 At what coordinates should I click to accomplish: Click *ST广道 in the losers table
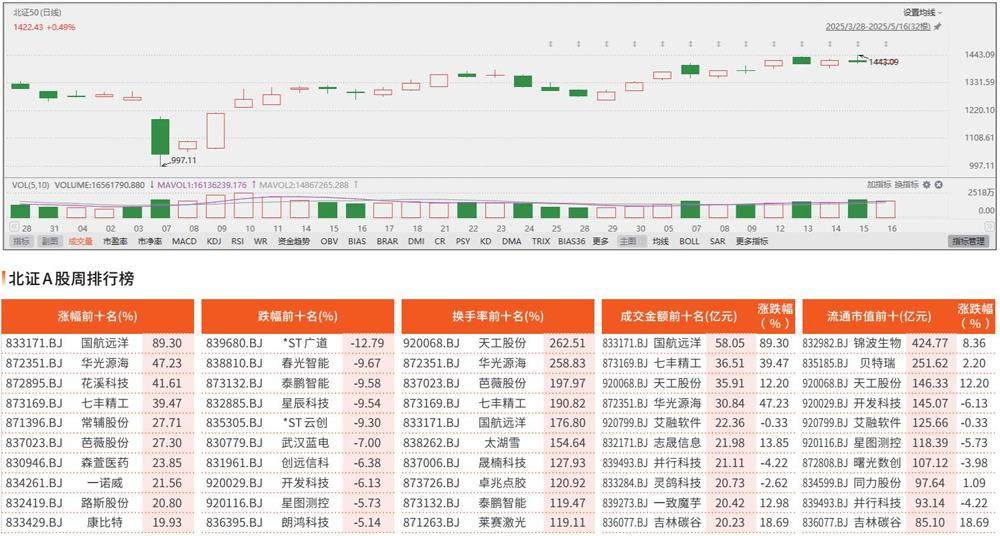tap(306, 343)
